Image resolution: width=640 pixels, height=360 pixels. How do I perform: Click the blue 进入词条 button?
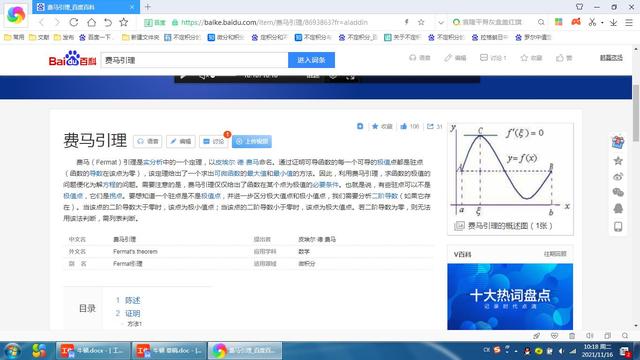[311, 60]
